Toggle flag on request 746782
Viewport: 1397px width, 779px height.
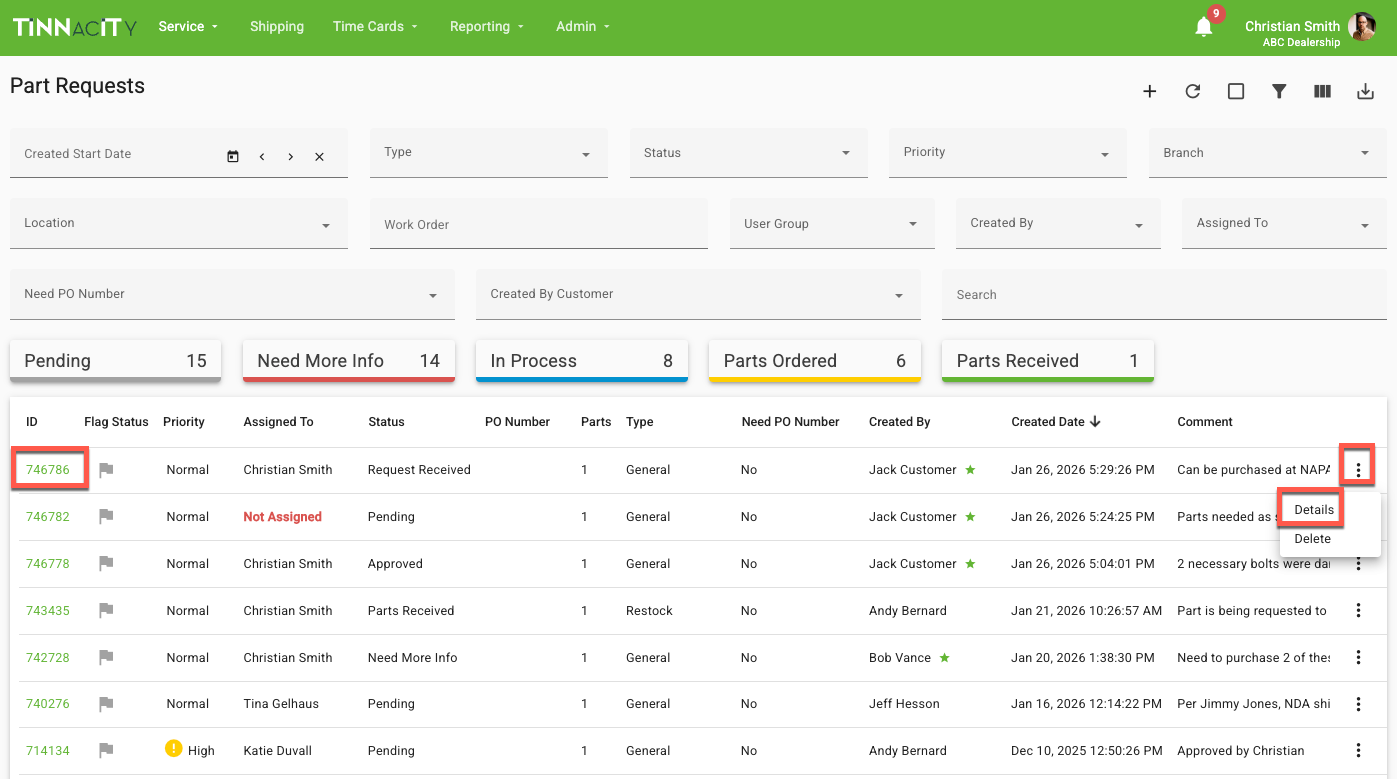(106, 516)
